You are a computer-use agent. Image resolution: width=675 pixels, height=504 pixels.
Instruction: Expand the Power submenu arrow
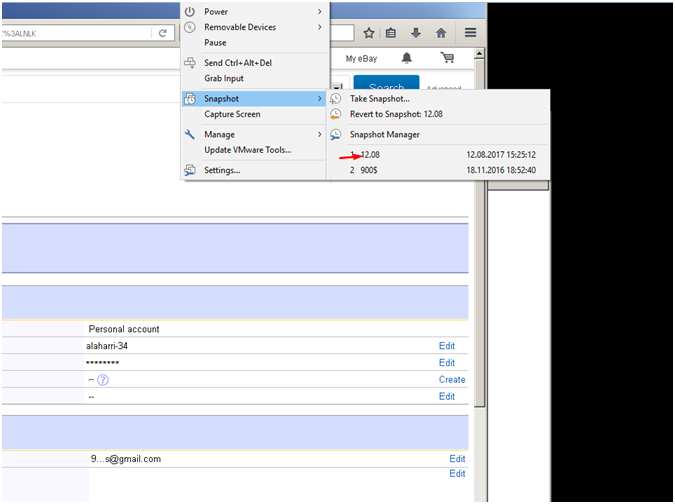pos(319,12)
